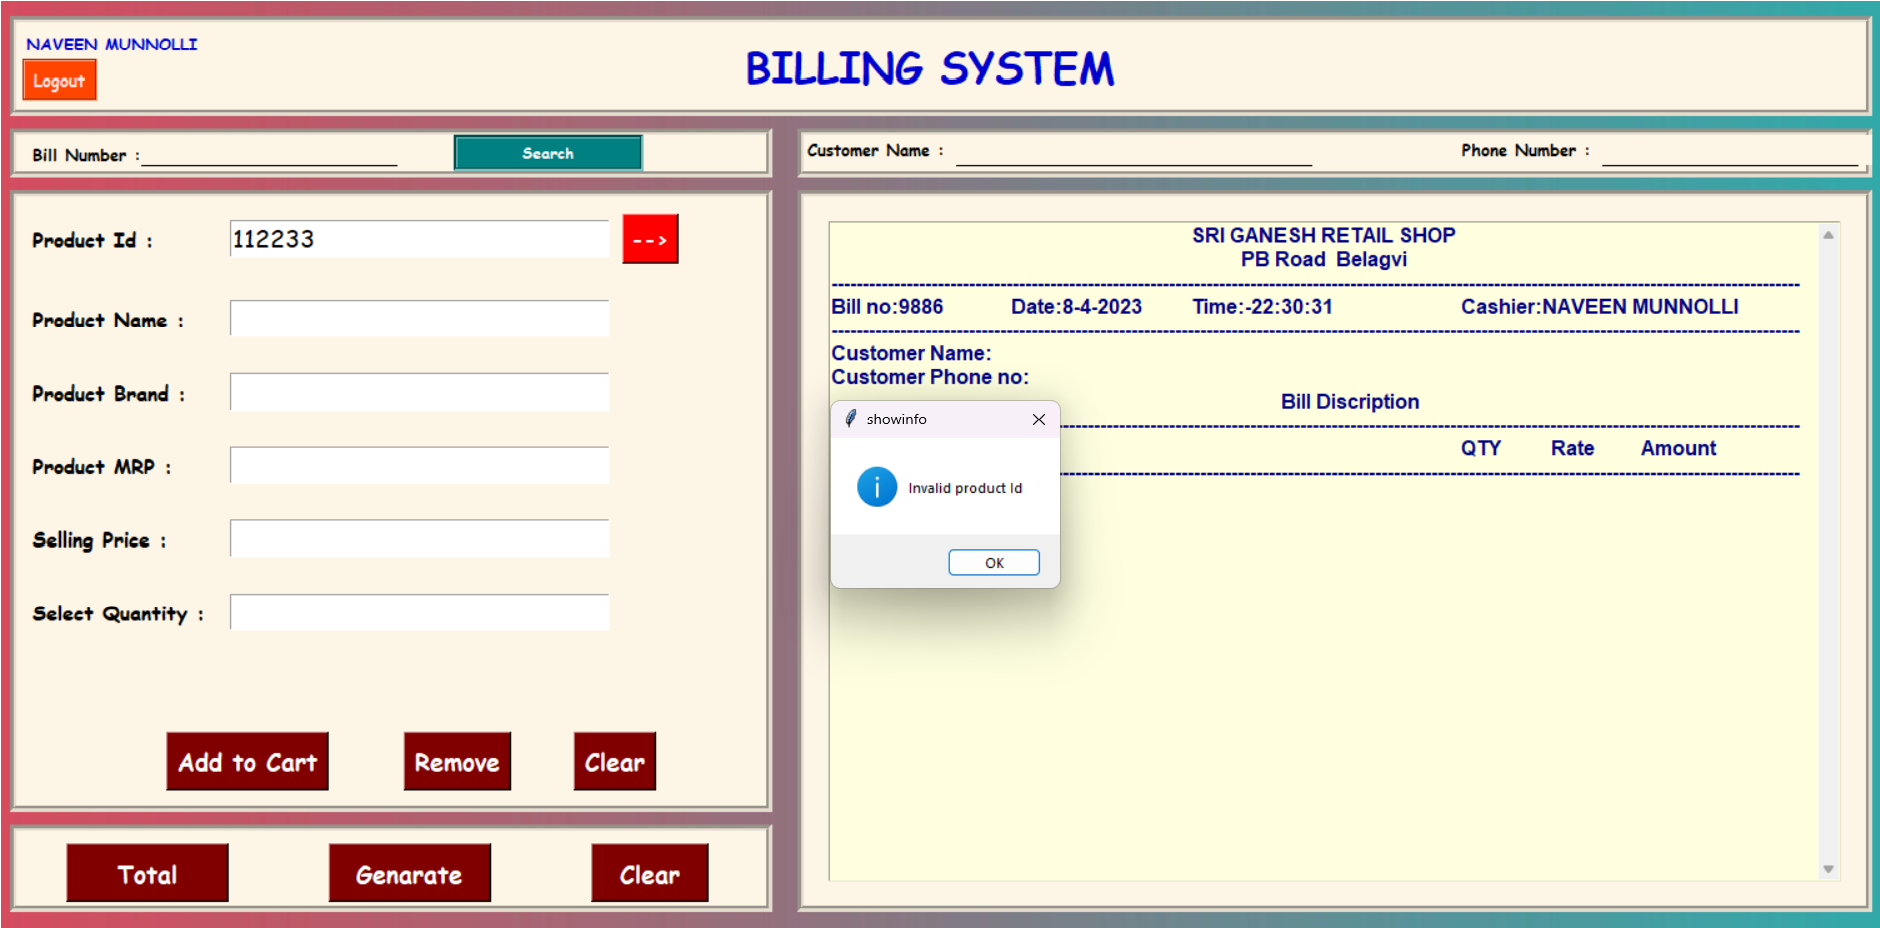Screen dimensions: 1880x928
Task: Select the Product MRP input field
Action: tap(419, 465)
